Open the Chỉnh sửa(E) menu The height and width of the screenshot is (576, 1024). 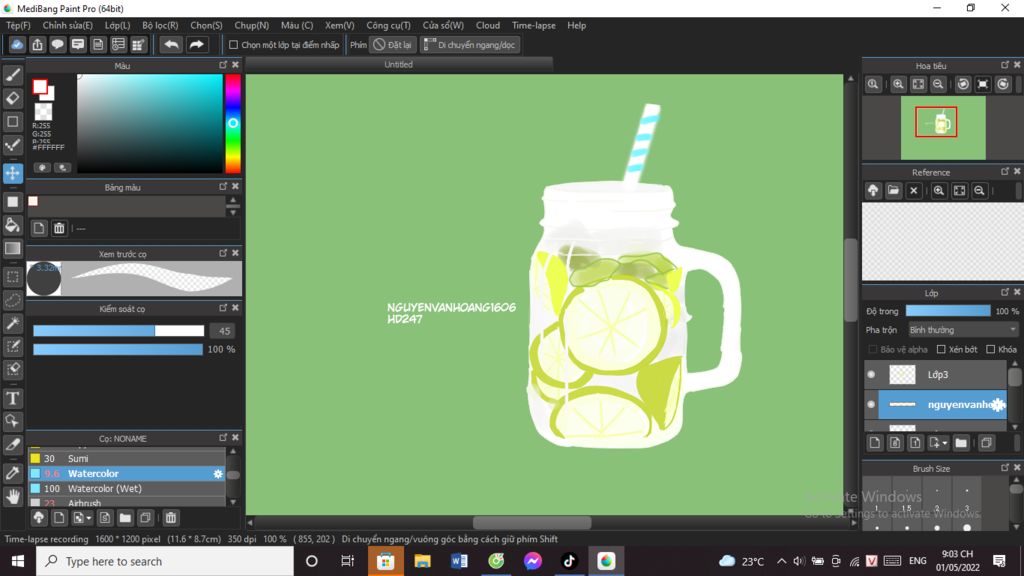(x=68, y=25)
